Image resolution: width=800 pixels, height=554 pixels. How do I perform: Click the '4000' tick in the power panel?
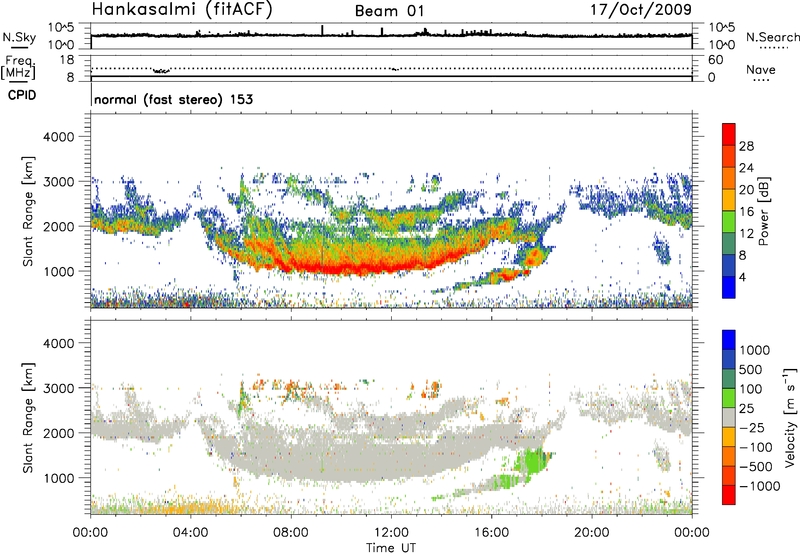pos(58,137)
